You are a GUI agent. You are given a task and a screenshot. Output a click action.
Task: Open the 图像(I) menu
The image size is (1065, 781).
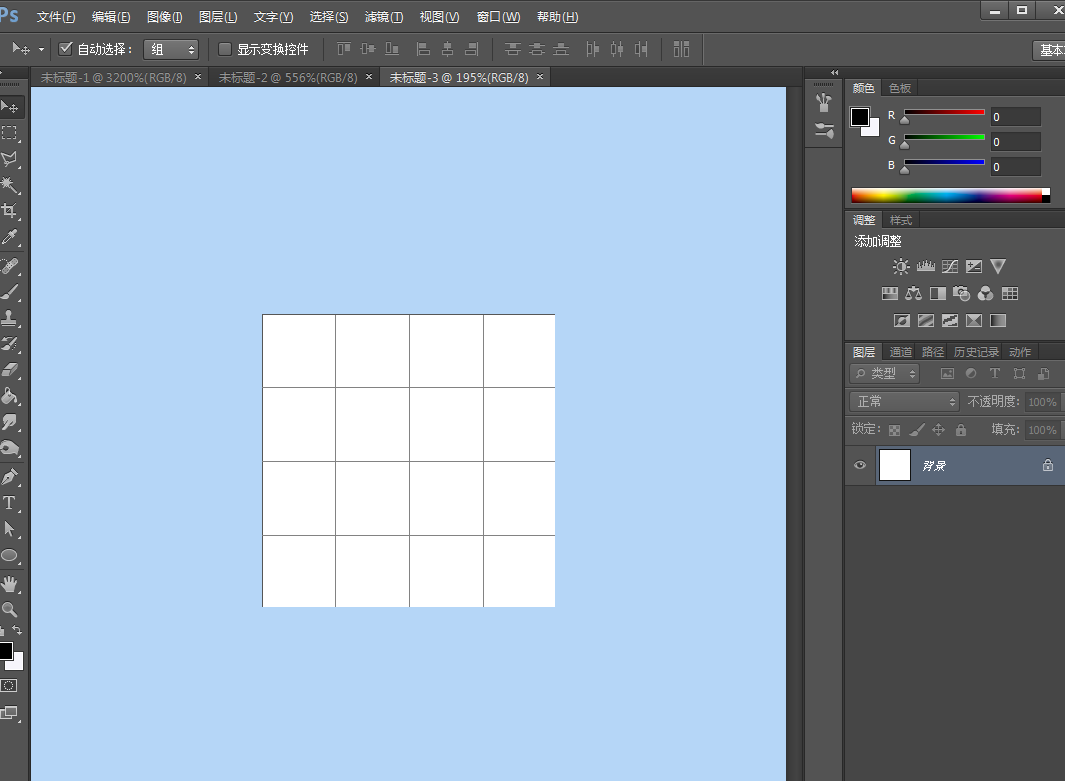[x=164, y=17]
